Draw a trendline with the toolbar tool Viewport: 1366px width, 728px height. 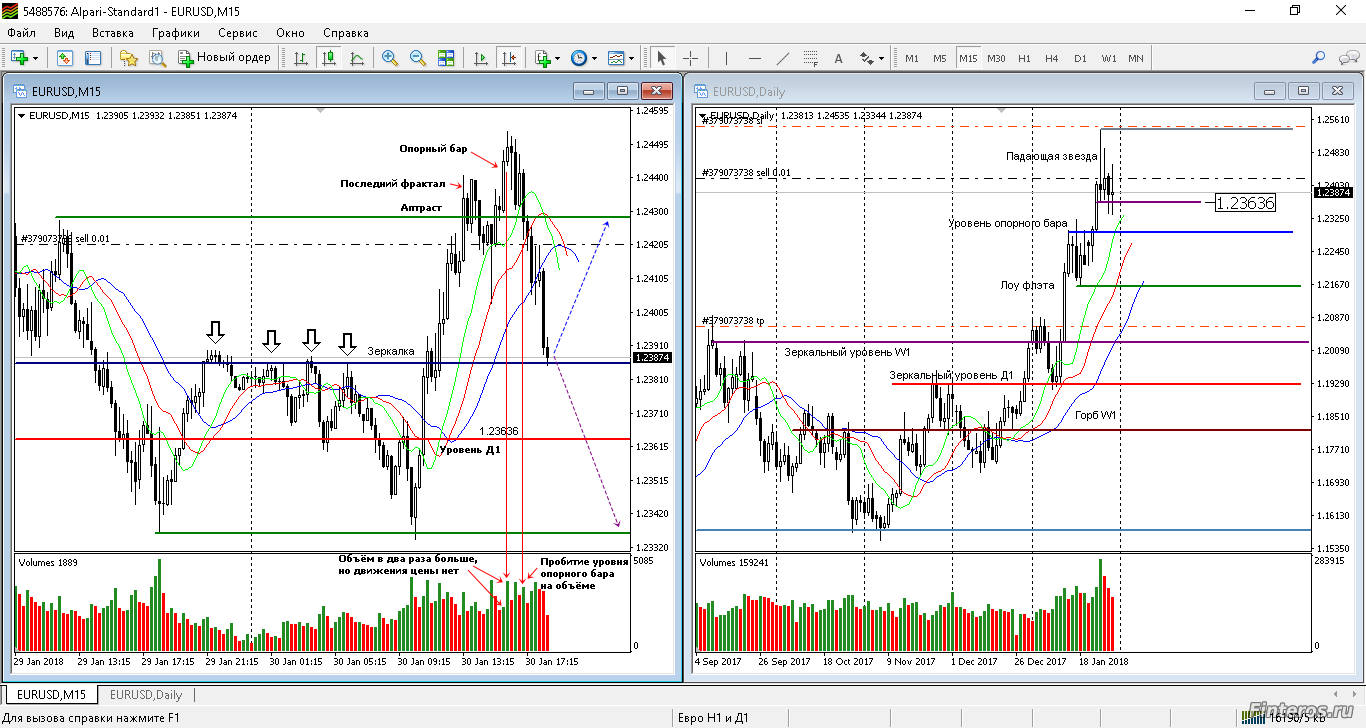(783, 58)
